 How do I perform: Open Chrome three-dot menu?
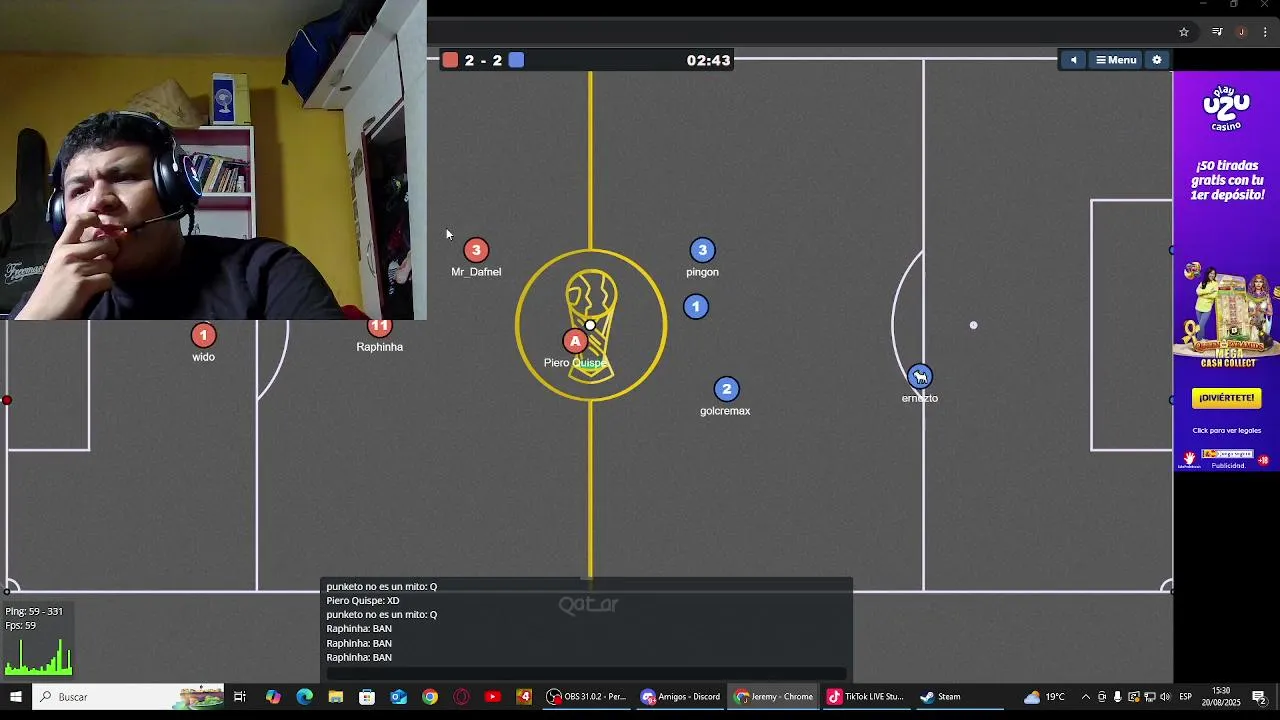click(1265, 32)
